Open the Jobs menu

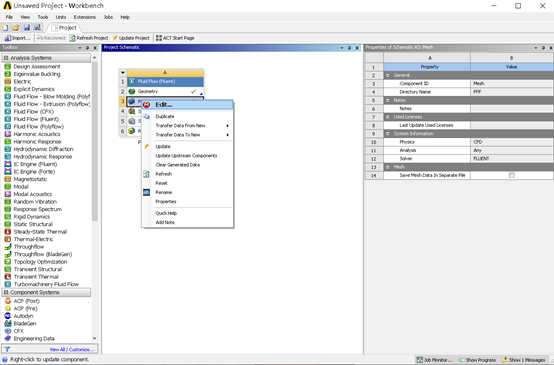(x=108, y=17)
